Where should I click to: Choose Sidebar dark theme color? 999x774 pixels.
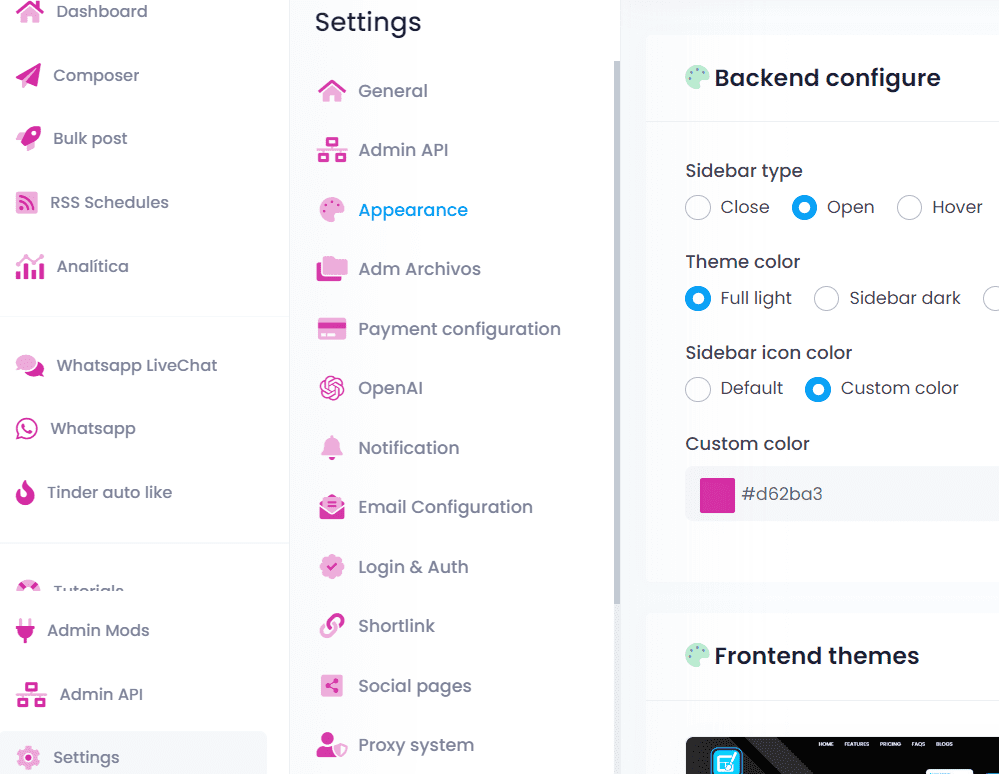(x=826, y=299)
